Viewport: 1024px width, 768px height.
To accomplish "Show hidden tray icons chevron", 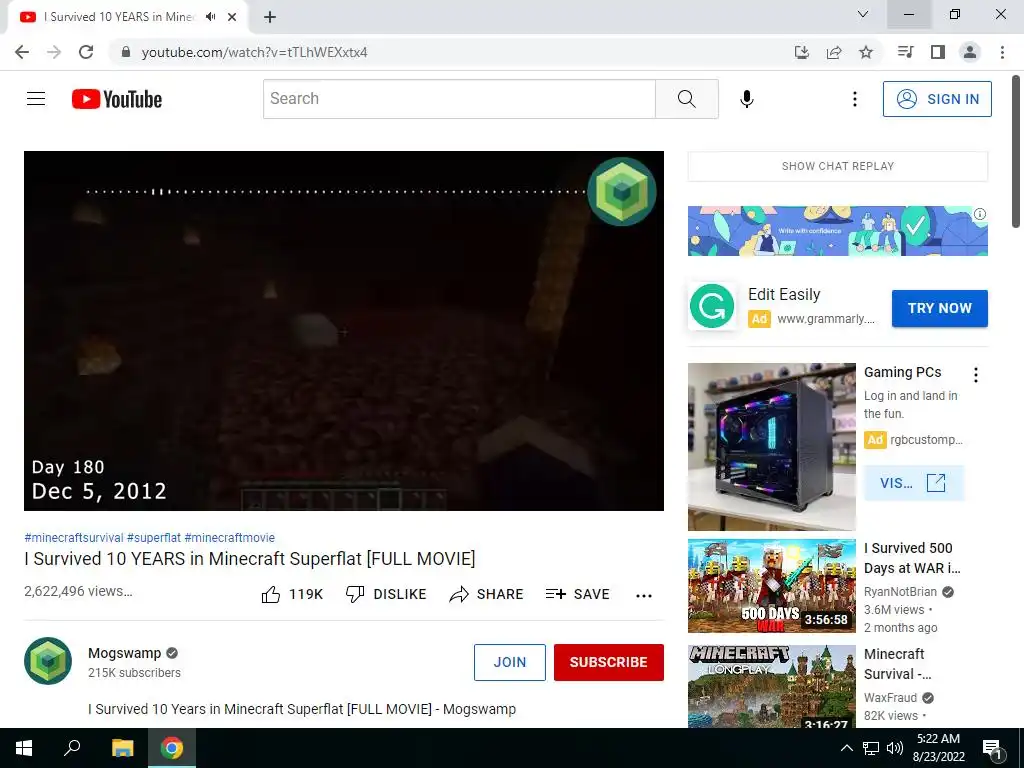I will point(846,748).
